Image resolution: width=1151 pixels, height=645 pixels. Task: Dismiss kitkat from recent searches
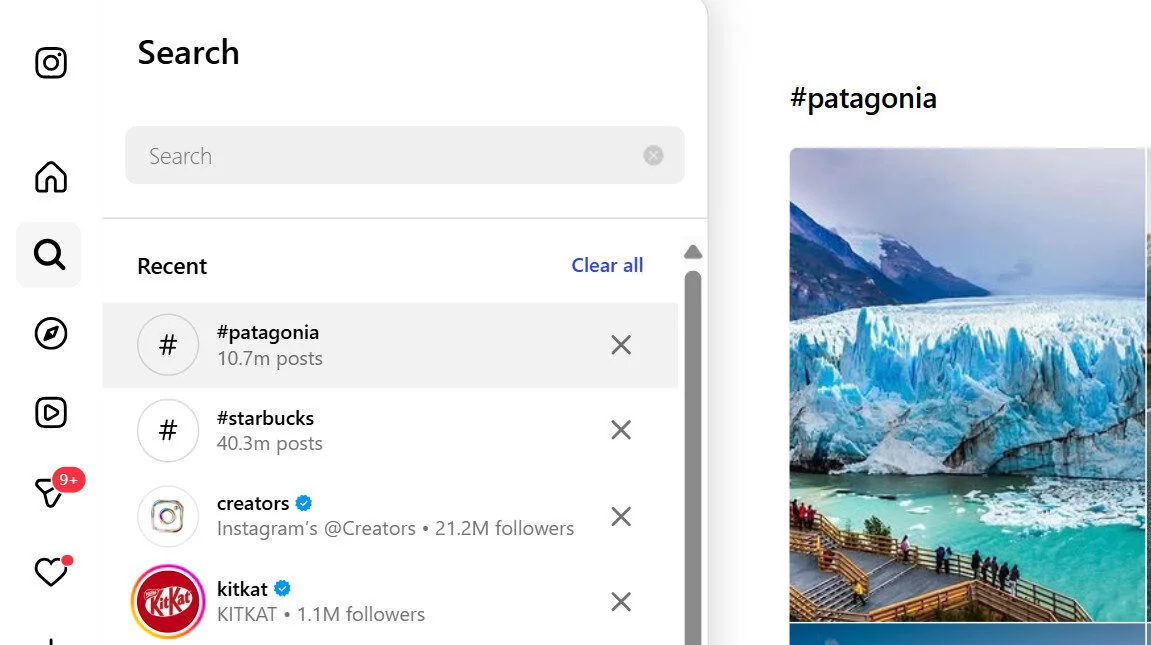coord(620,601)
